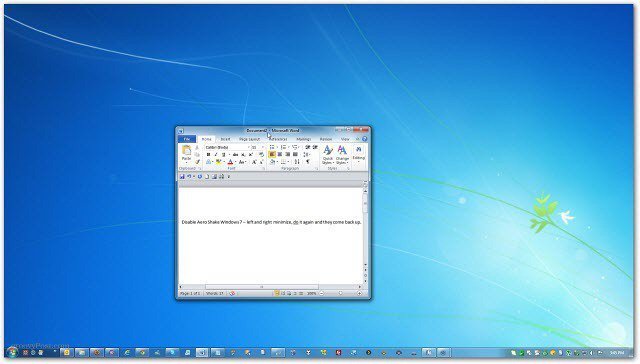This screenshot has width=640, height=364.
Task: Open the File tab
Action: pos(187,139)
